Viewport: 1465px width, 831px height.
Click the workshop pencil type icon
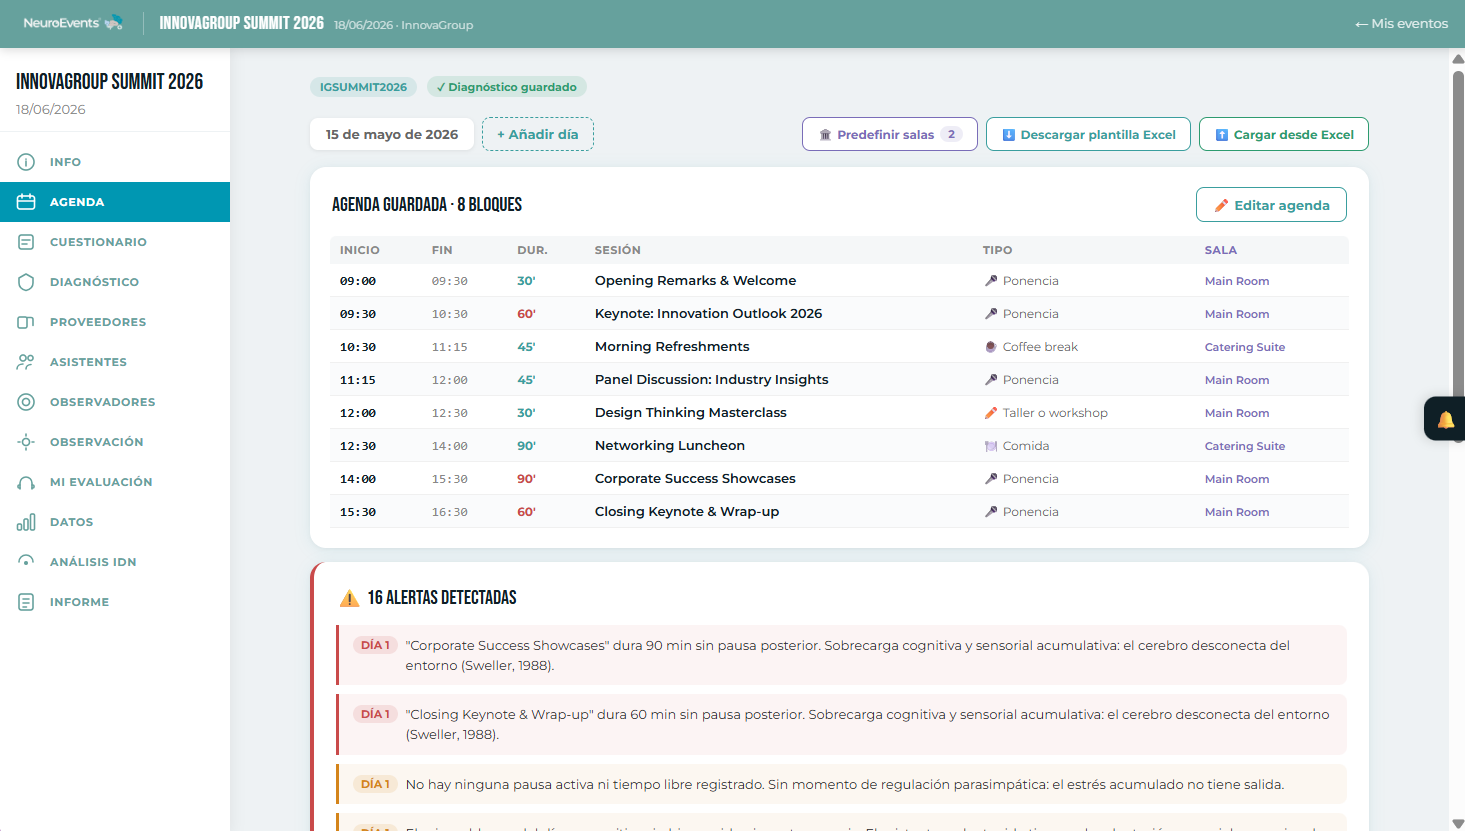tap(991, 413)
